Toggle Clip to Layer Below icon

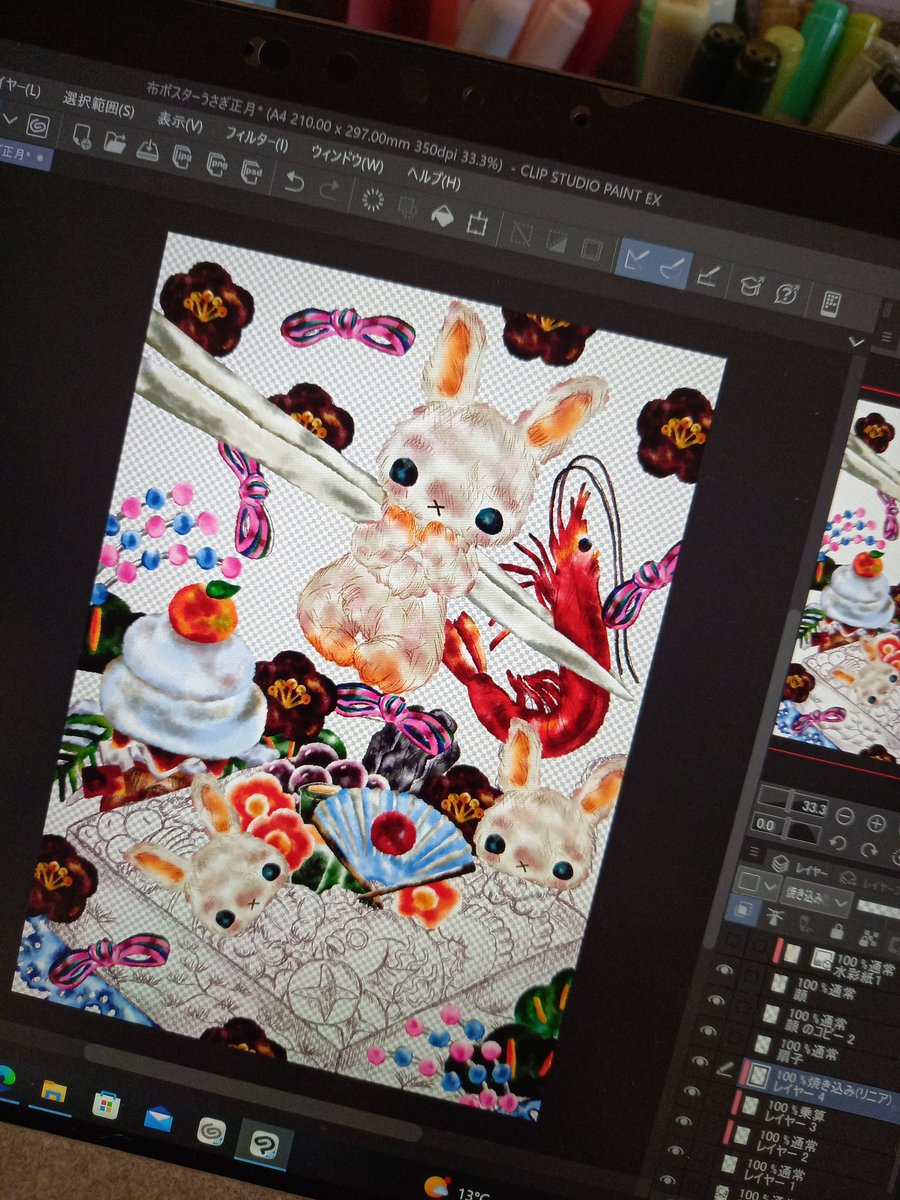745,911
